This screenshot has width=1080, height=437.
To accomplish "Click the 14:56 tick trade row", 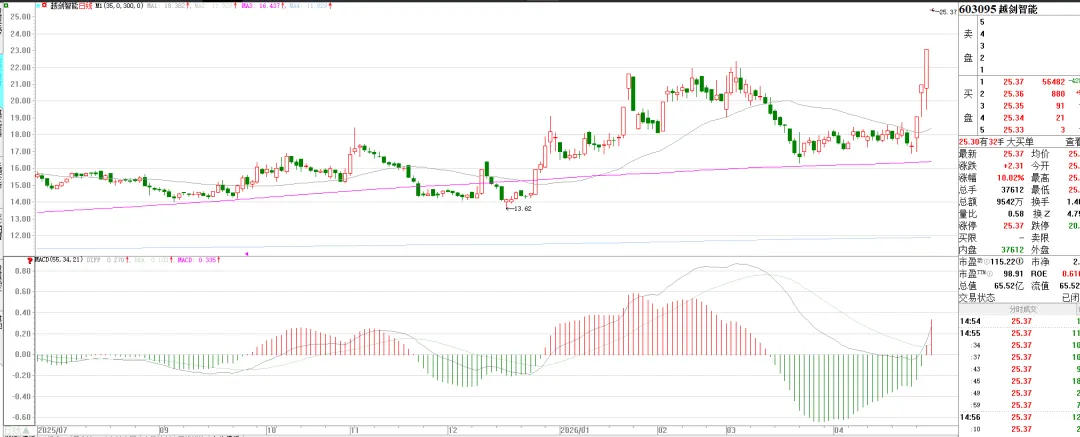I will [1019, 417].
